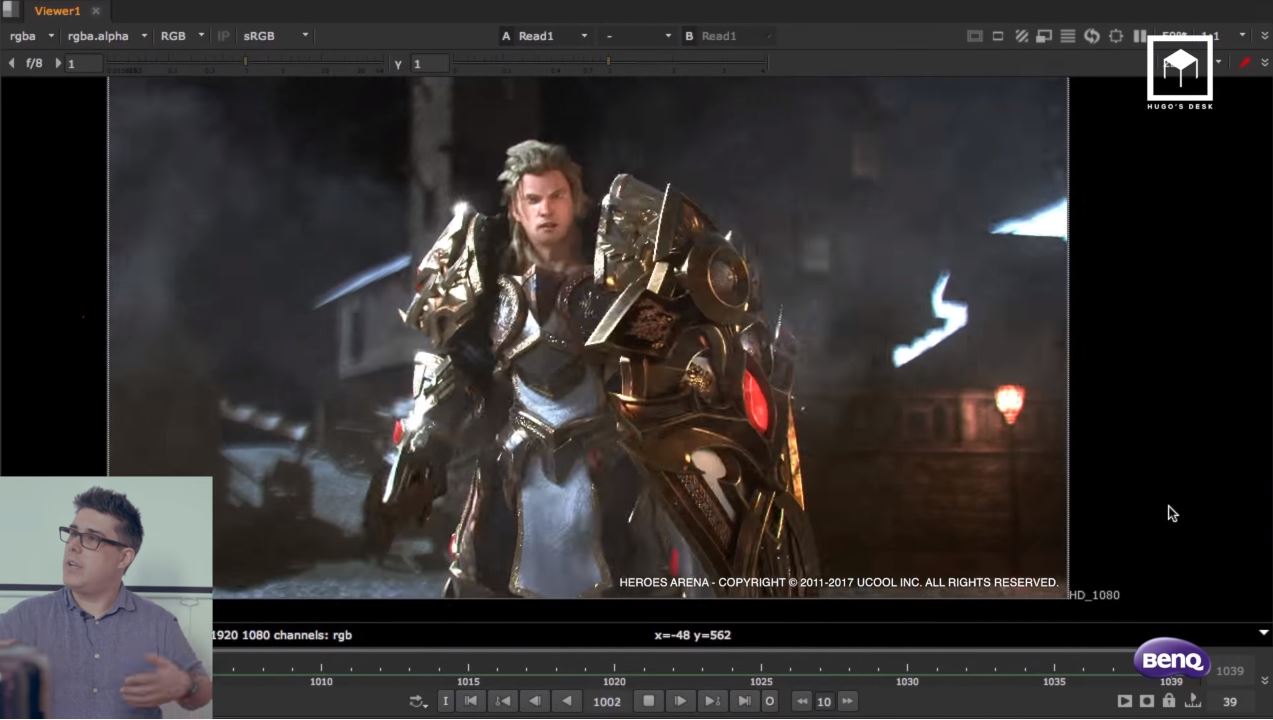Click the gain slider track
Image resolution: width=1273 pixels, height=720 pixels.
point(246,64)
